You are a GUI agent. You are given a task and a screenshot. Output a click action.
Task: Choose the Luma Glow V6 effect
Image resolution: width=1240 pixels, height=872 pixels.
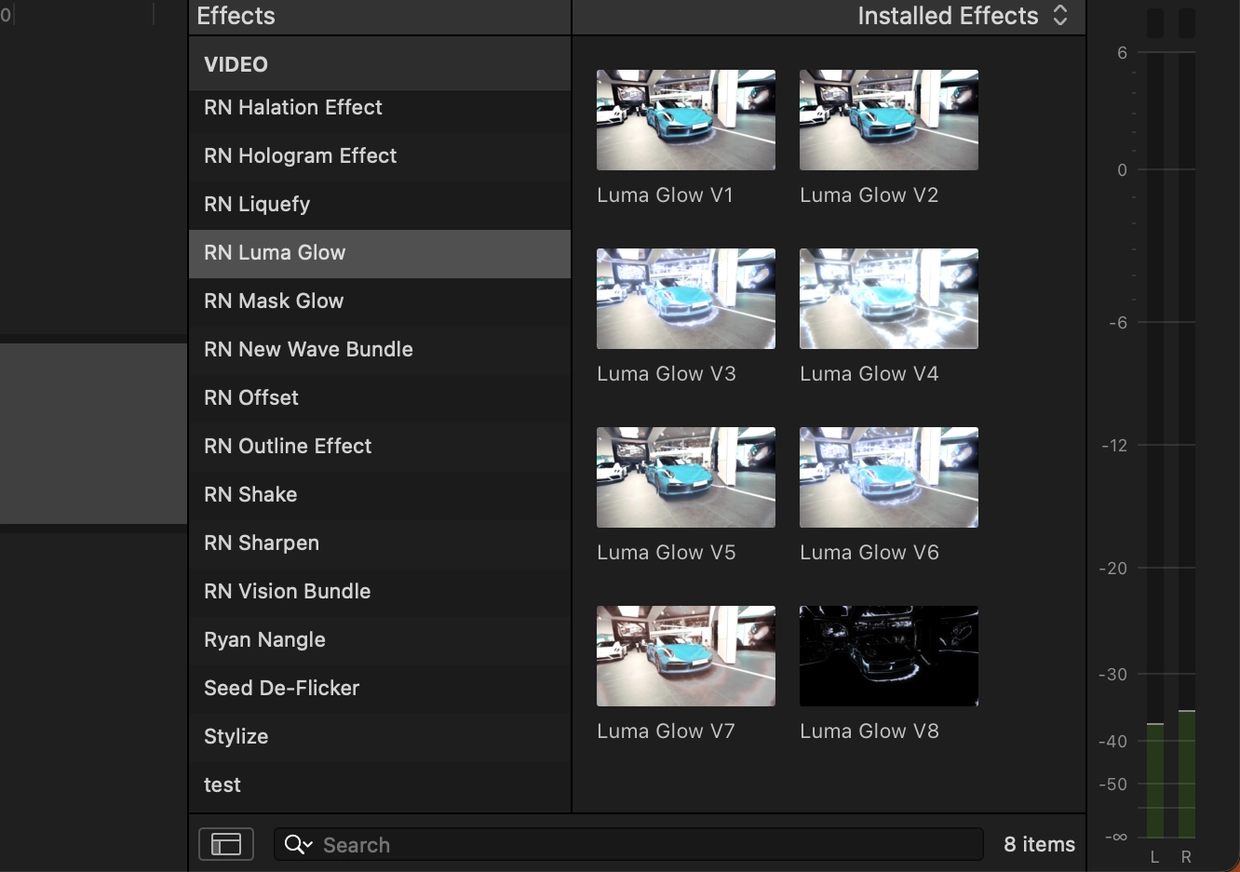(x=888, y=477)
